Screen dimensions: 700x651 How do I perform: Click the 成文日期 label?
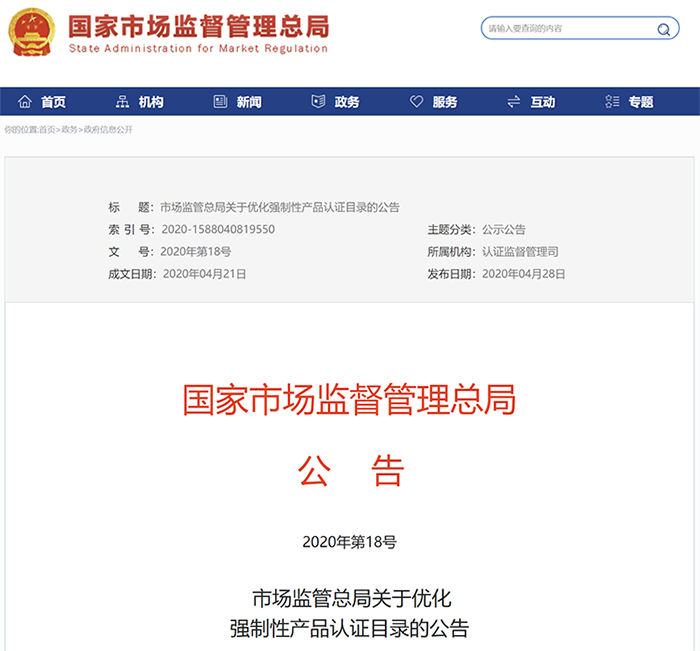[132, 274]
